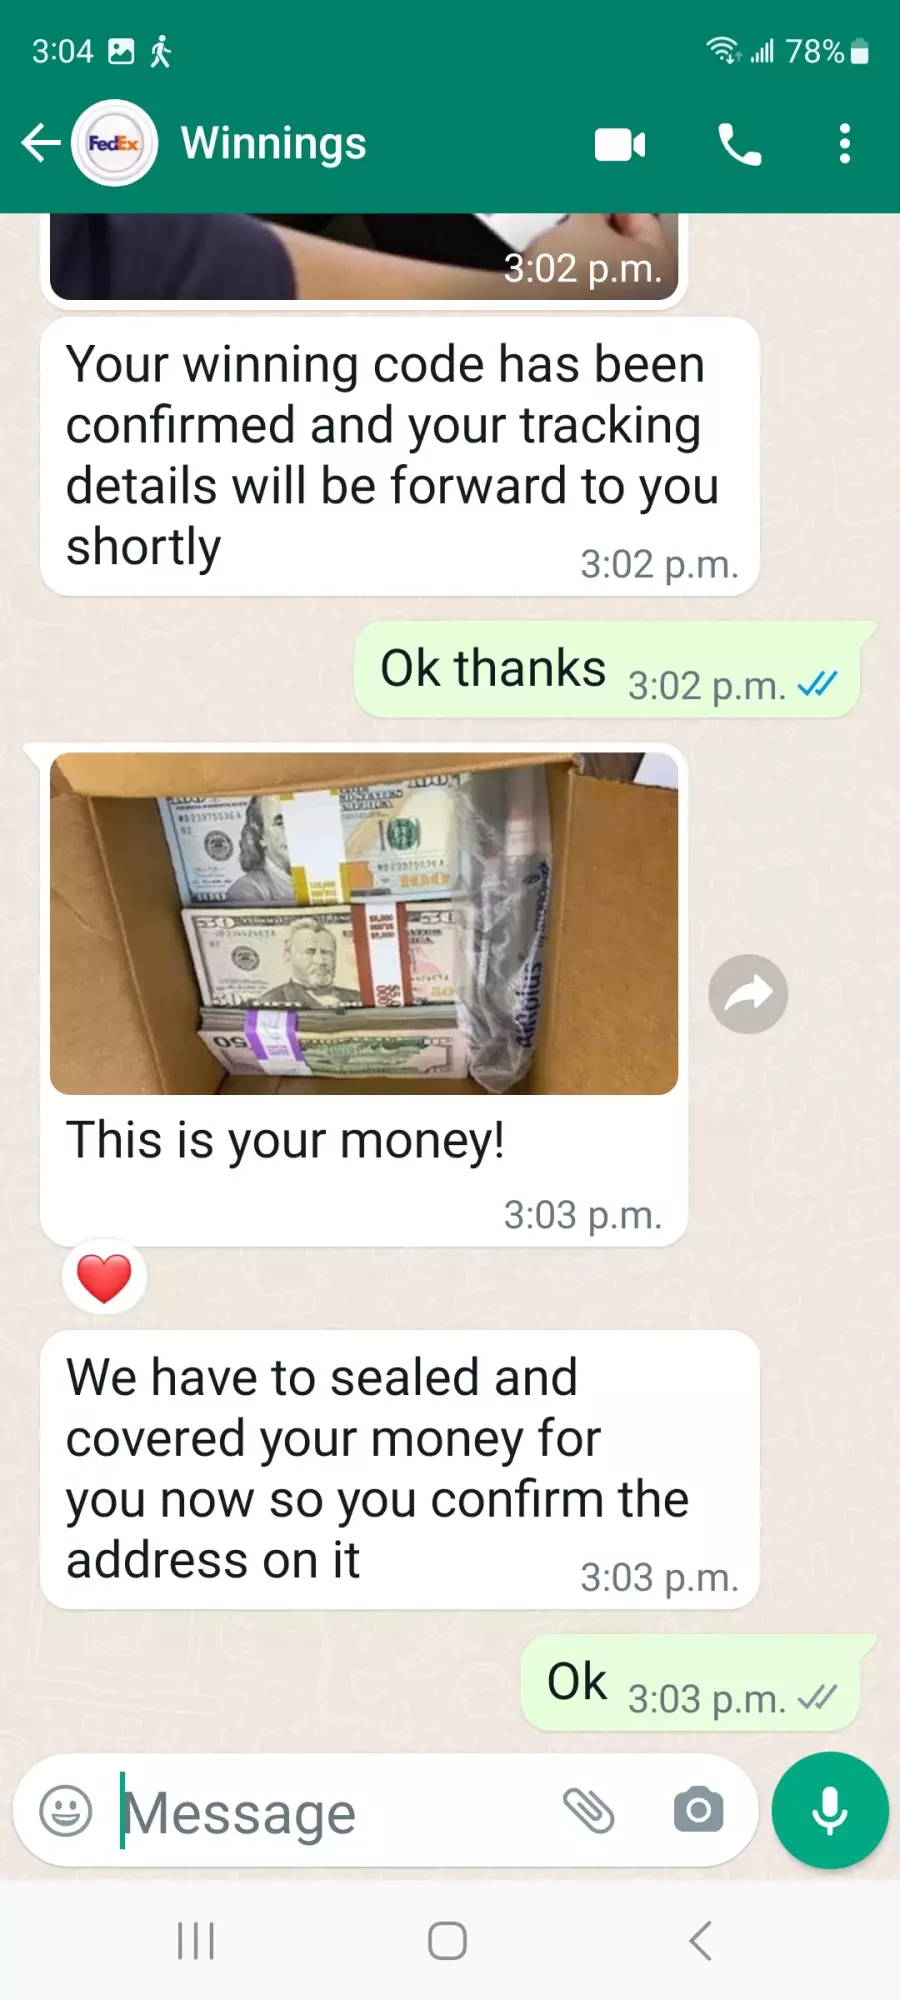Open the camera from message bar

pos(698,1811)
